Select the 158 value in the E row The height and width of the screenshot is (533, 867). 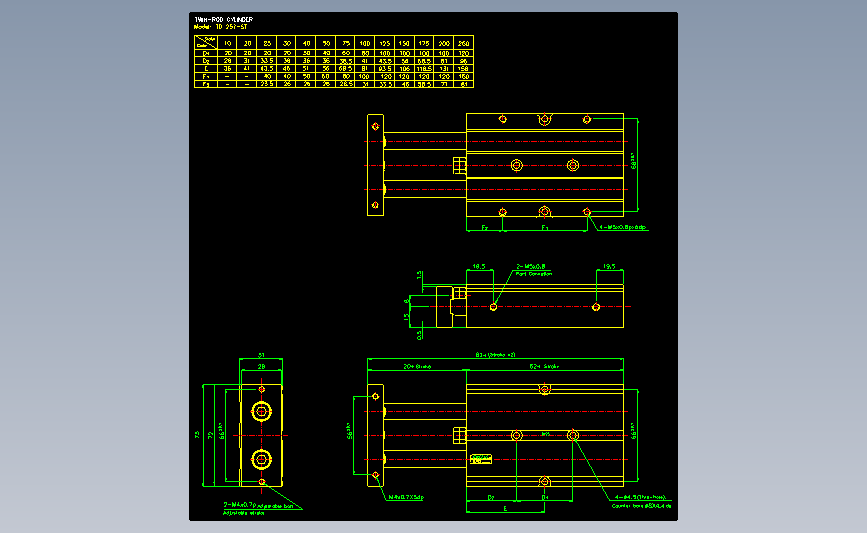click(463, 69)
